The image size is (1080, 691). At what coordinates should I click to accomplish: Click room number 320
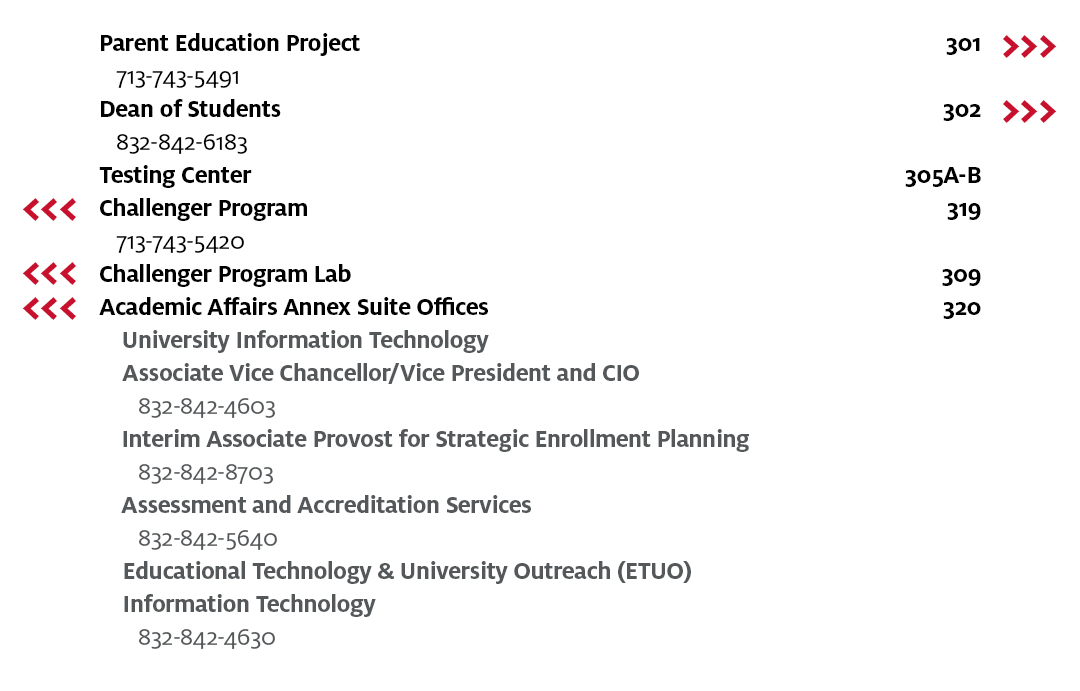tap(961, 308)
